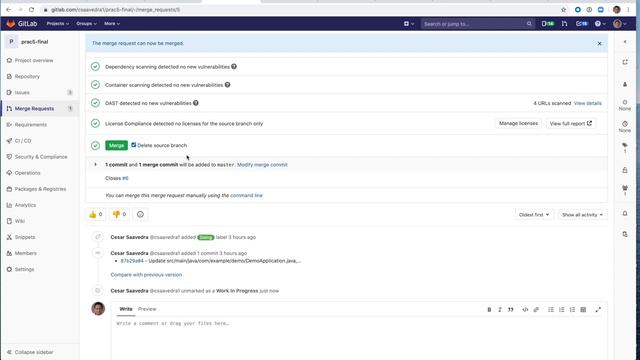
Task: Open commit 87b29a84 link
Action: tap(132, 261)
